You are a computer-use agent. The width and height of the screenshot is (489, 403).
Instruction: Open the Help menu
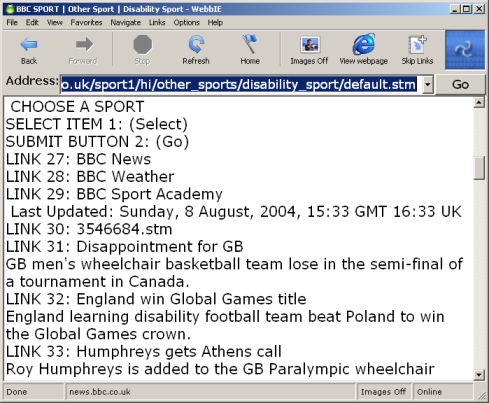215,23
